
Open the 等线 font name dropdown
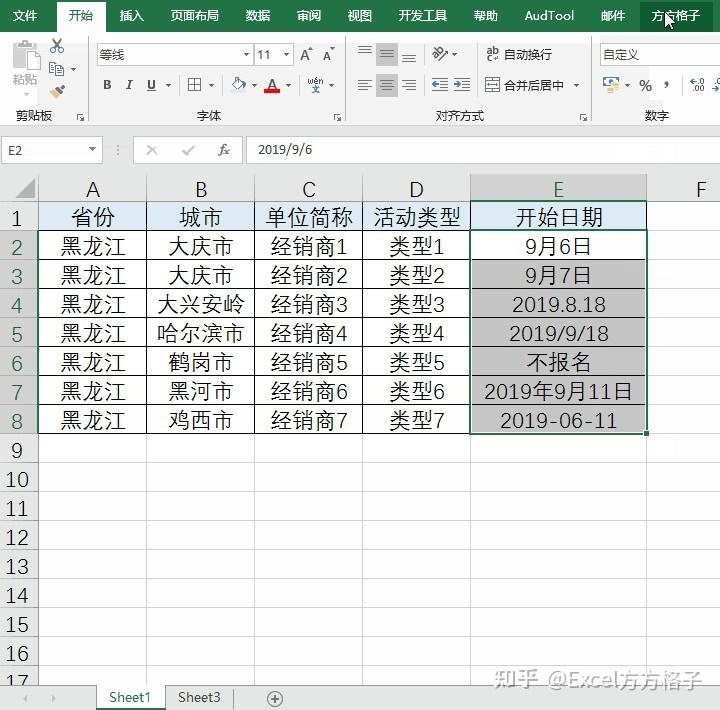(247, 55)
